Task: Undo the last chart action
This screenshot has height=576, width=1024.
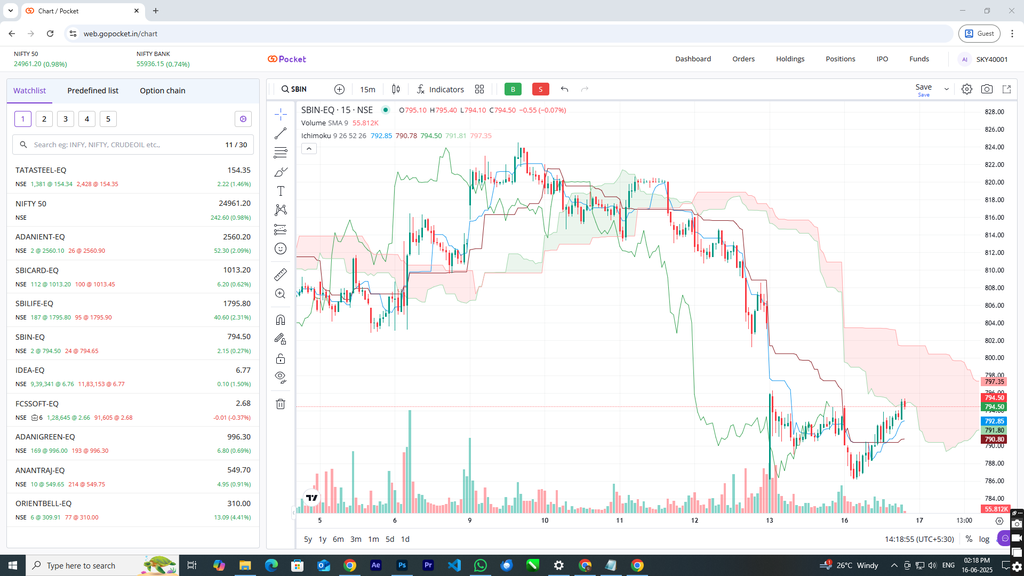Action: point(564,89)
